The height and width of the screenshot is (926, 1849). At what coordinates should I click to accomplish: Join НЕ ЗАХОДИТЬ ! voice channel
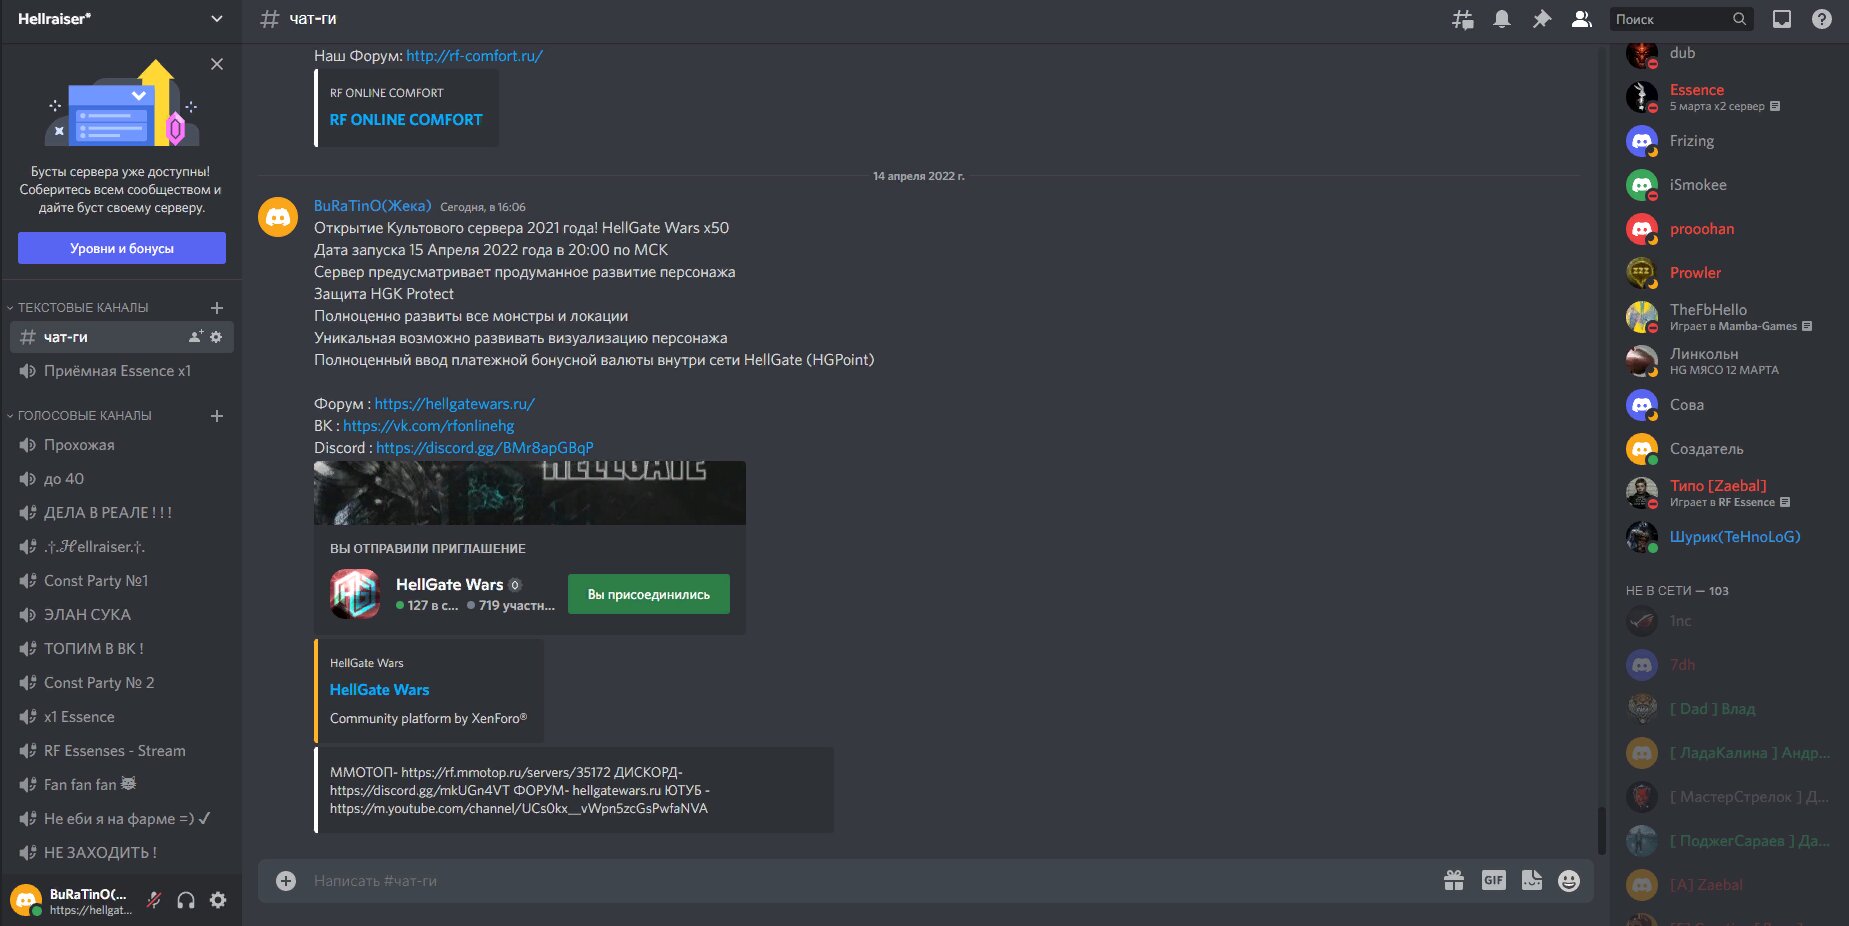(x=122, y=853)
